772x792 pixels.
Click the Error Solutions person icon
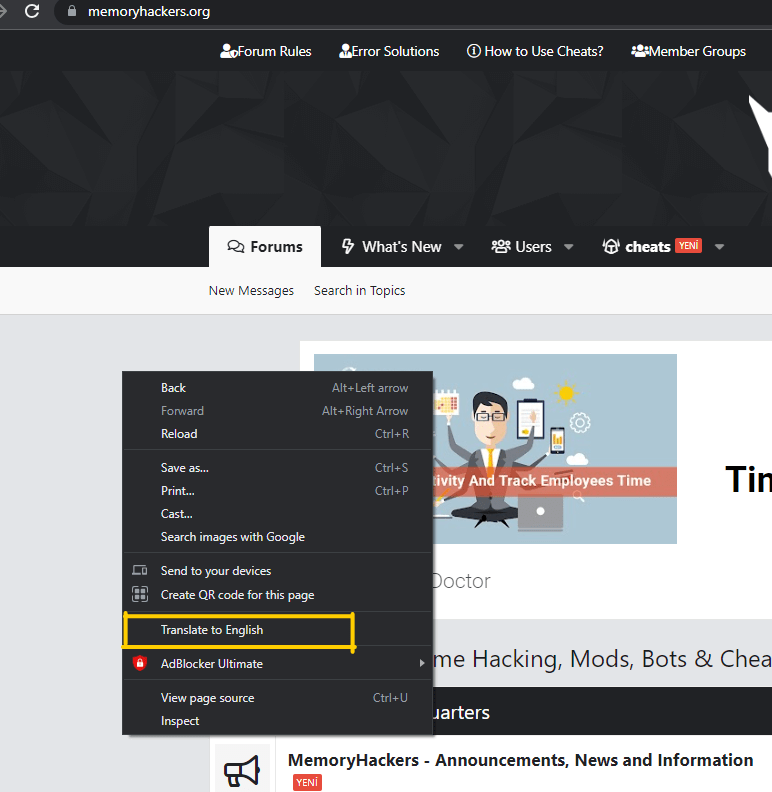pyautogui.click(x=345, y=51)
